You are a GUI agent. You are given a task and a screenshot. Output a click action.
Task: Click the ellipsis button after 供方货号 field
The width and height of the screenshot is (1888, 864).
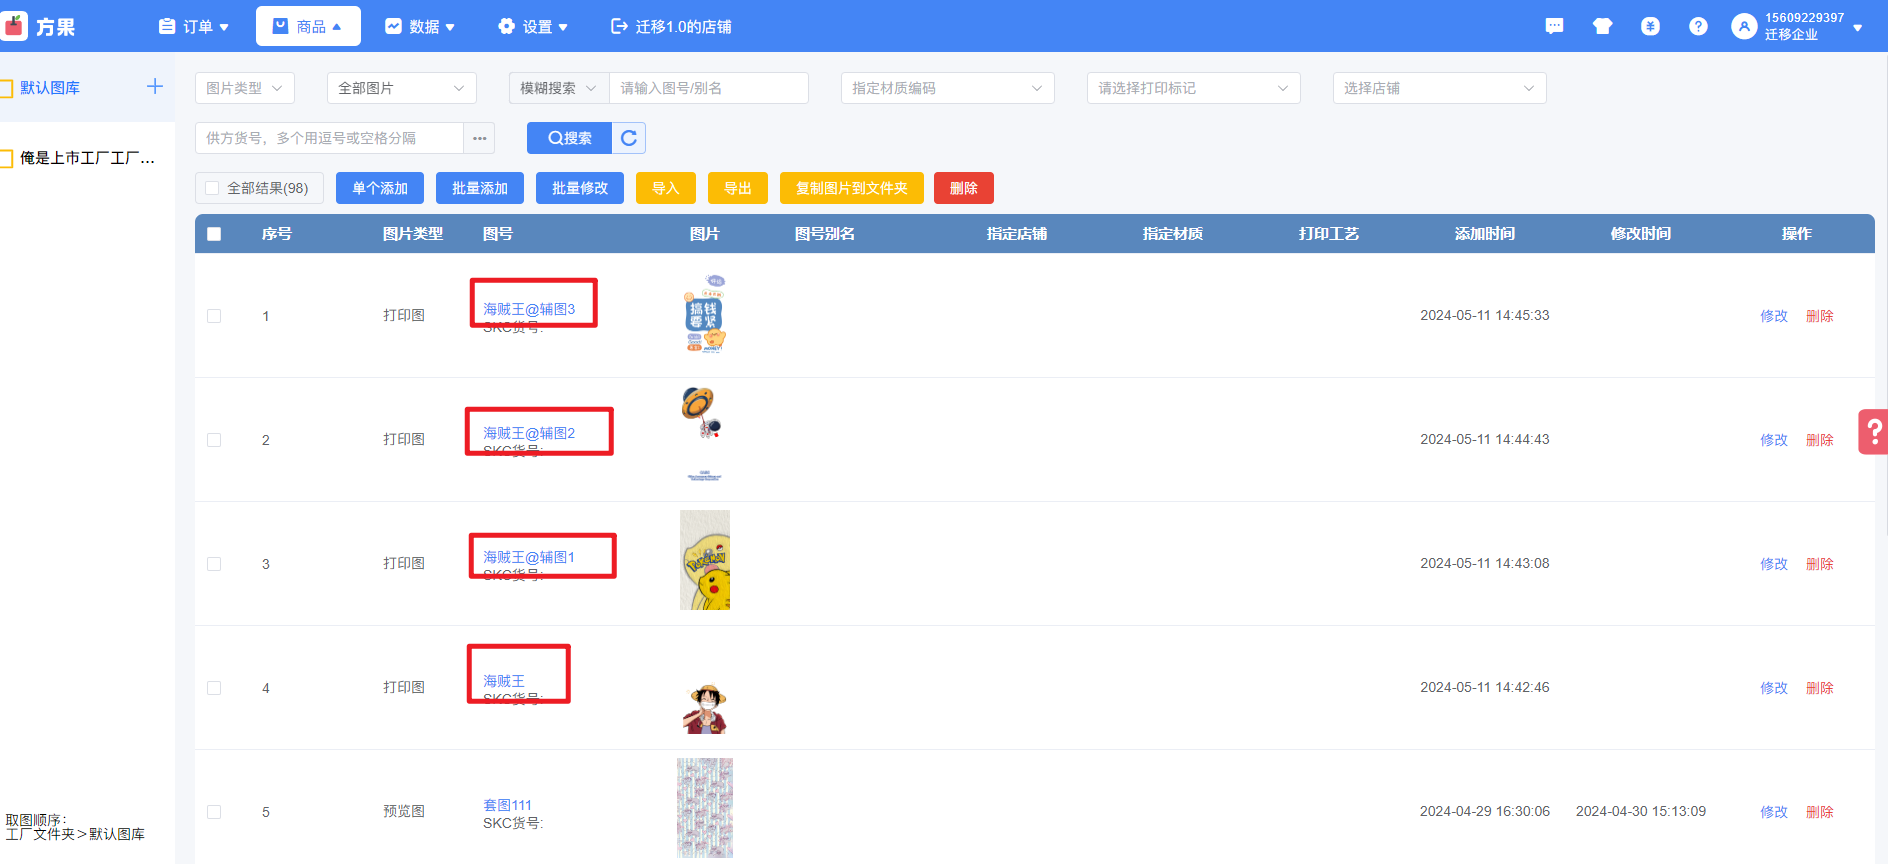tap(480, 138)
